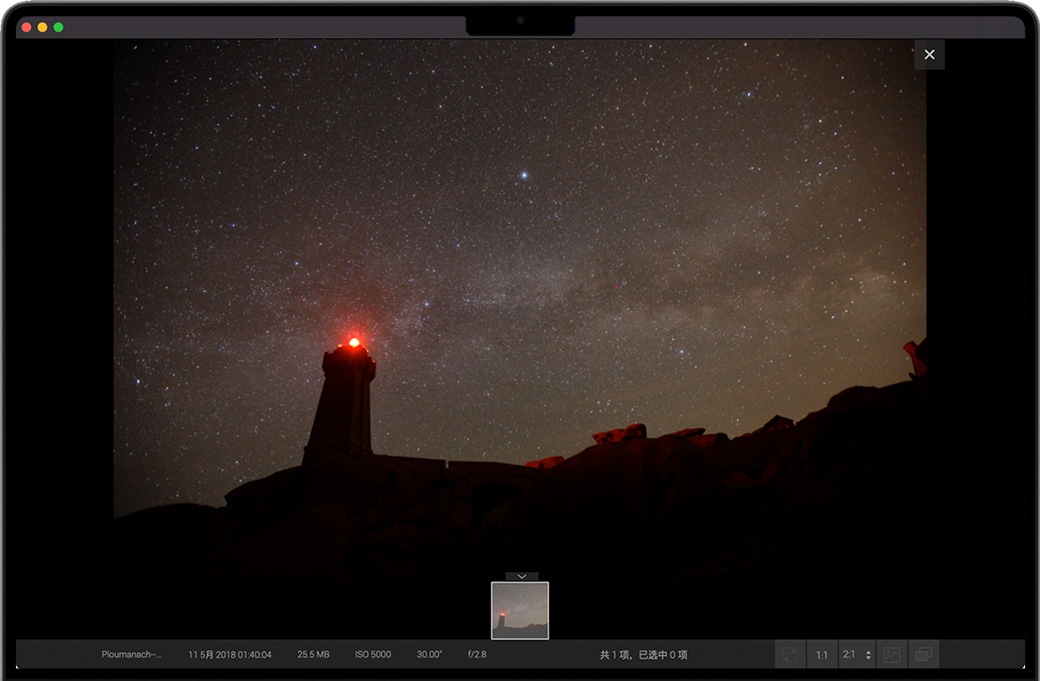Screen dimensions: 1040x681
Task: Click the single image view icon
Action: [x=892, y=655]
